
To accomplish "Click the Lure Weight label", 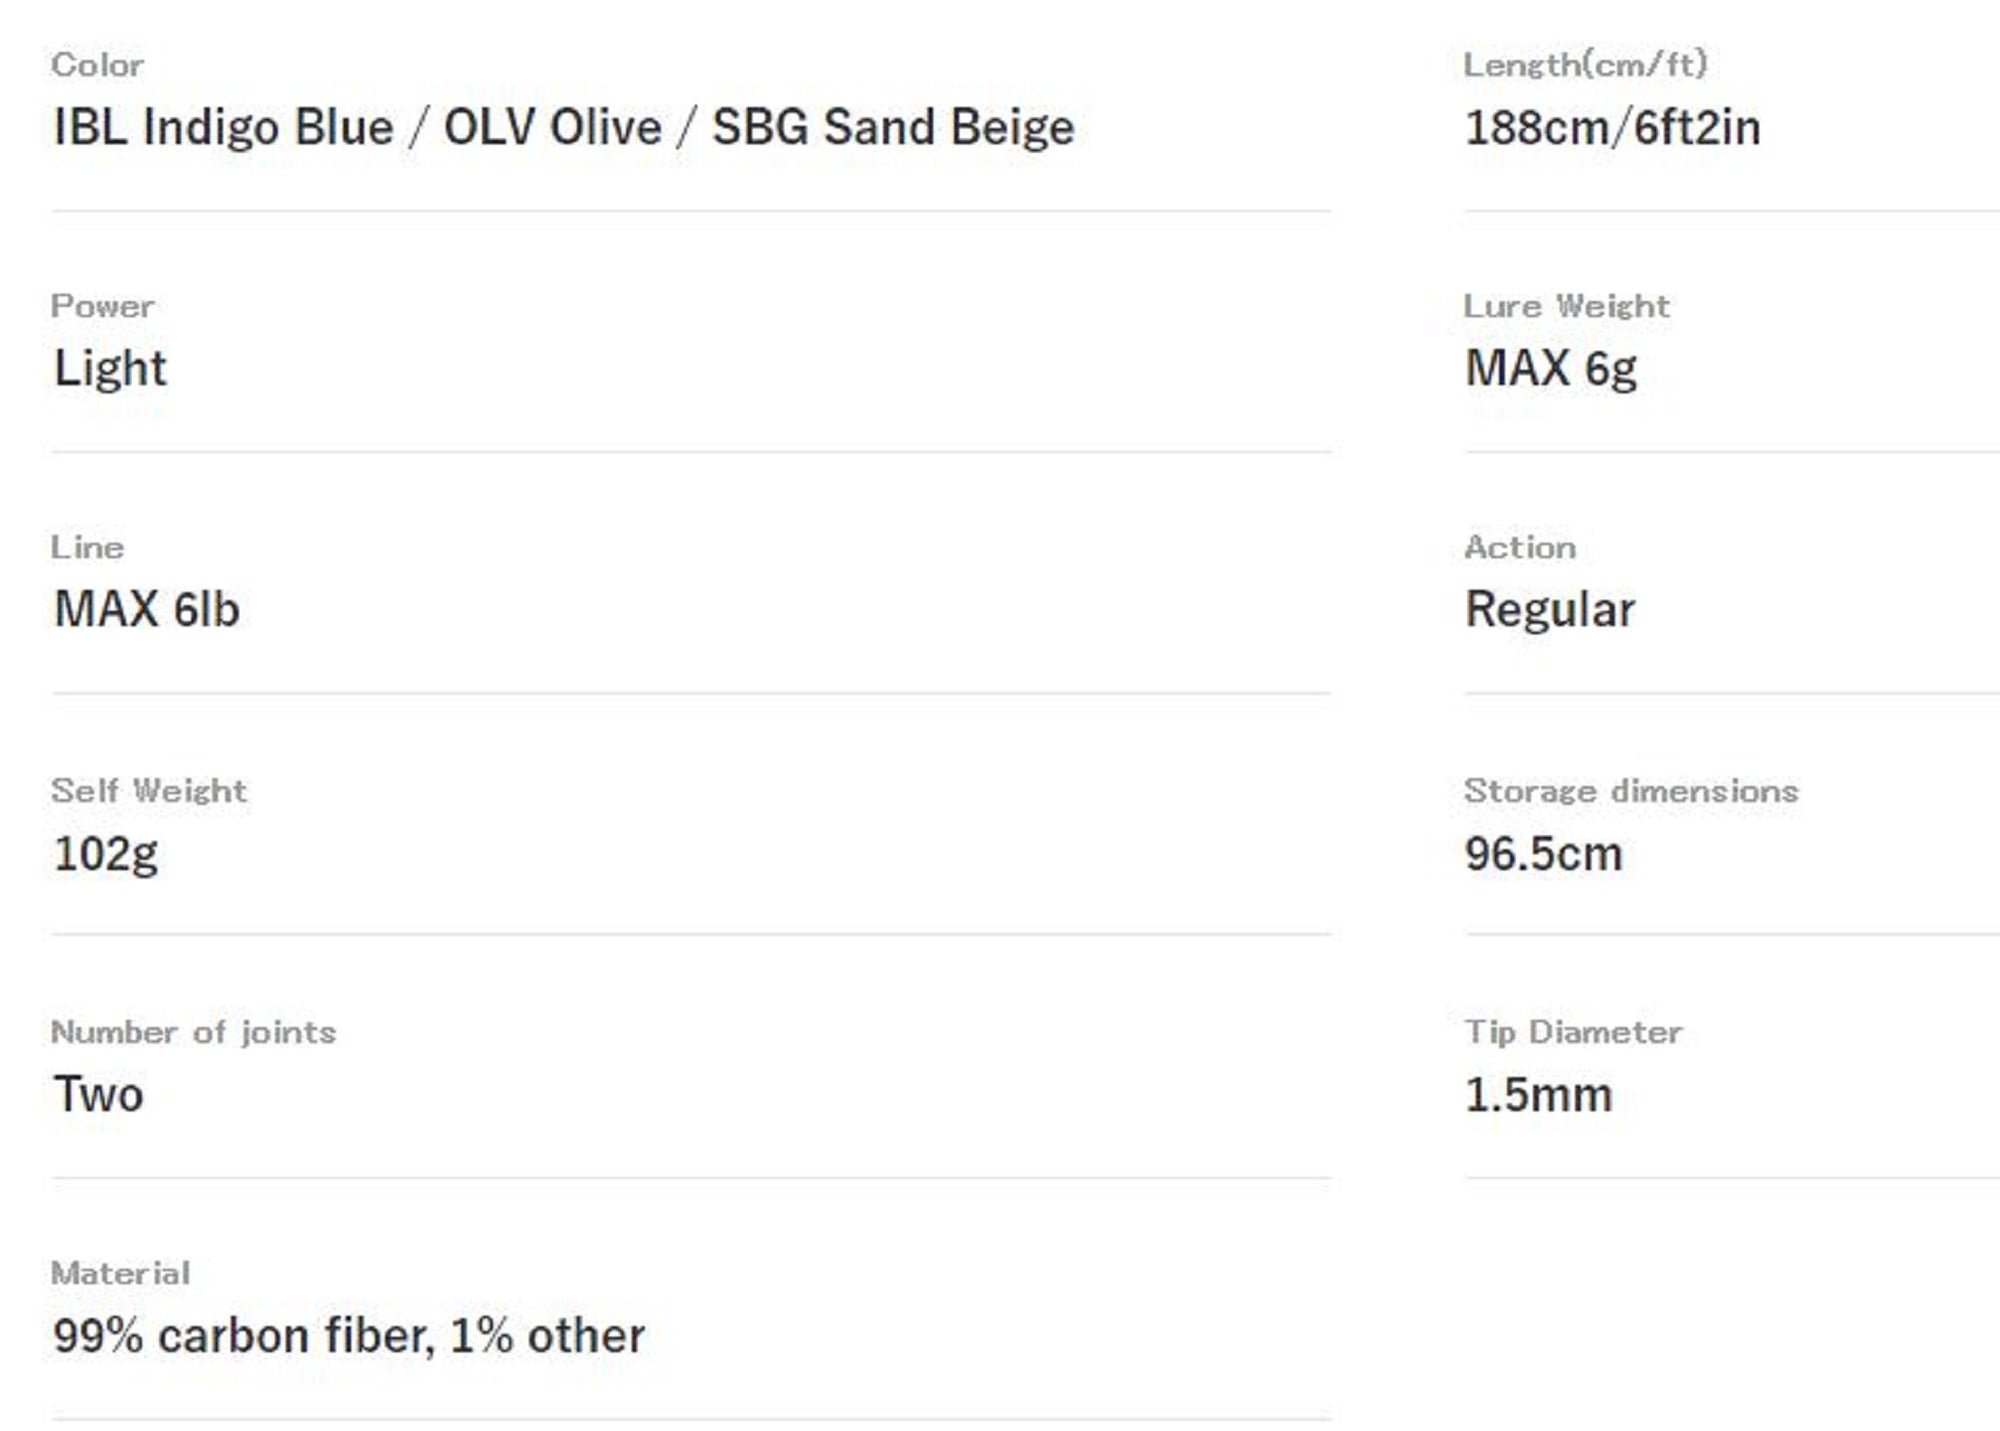I will (1566, 306).
